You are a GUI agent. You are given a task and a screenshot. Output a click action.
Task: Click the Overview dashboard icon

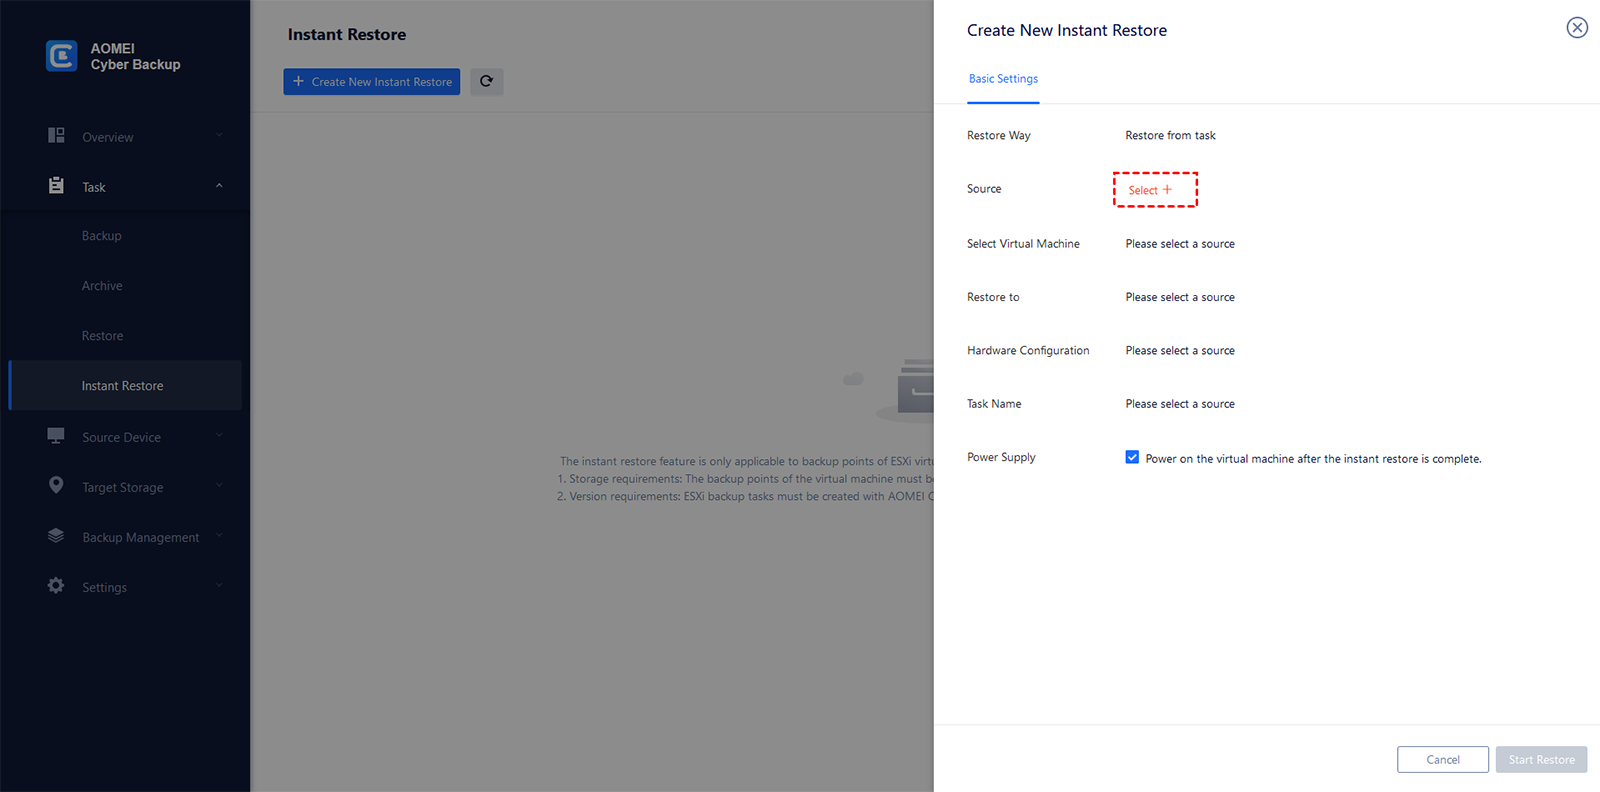tap(56, 135)
